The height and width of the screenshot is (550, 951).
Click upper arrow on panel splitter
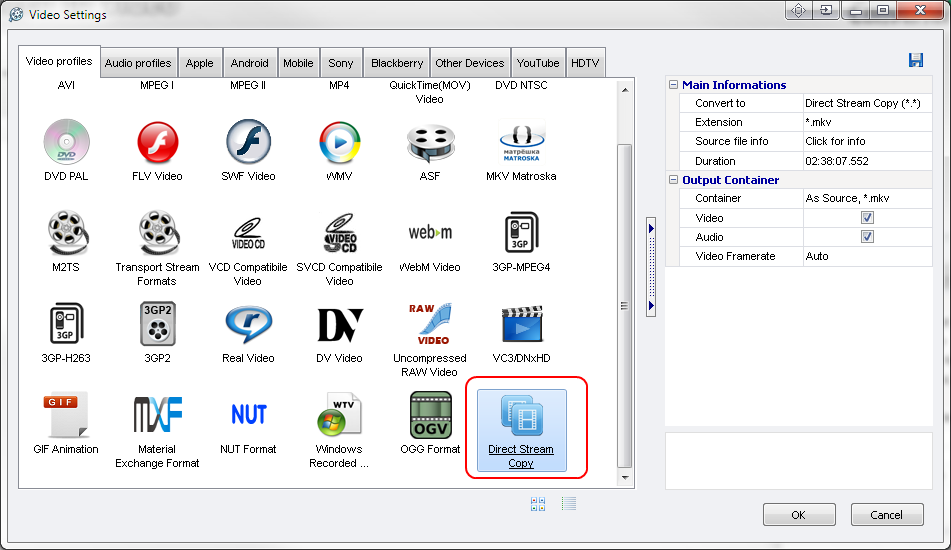tap(651, 229)
